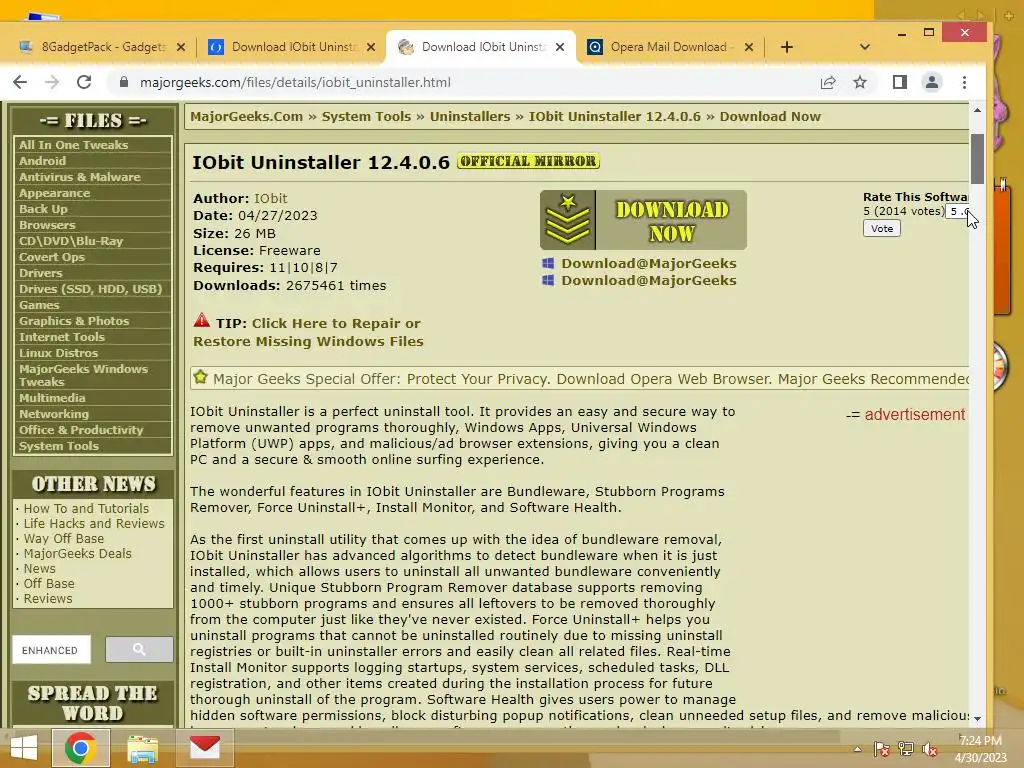Click Chrome icon in taskbar
This screenshot has height=768, width=1024.
(81, 748)
